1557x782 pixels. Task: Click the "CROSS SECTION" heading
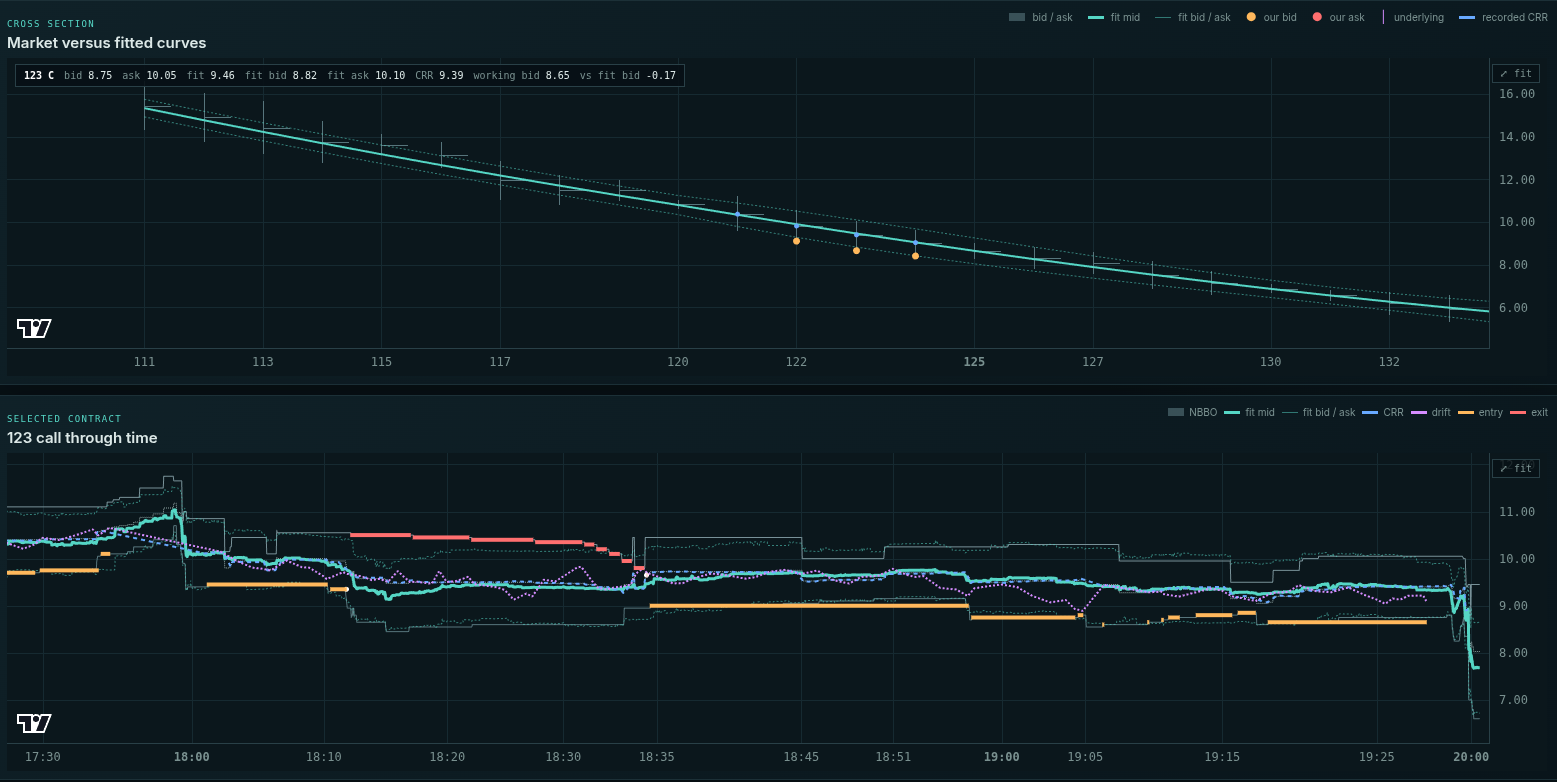pos(51,23)
